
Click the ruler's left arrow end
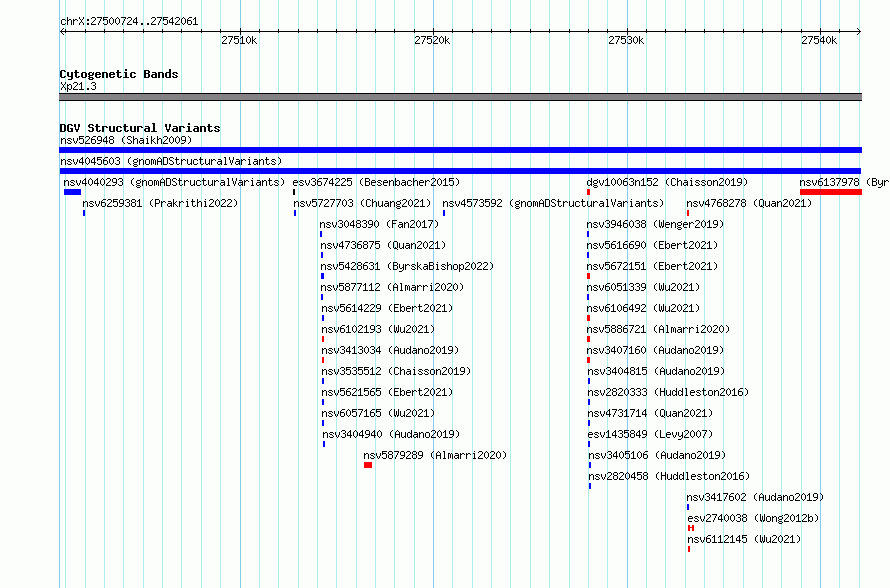(x=63, y=32)
